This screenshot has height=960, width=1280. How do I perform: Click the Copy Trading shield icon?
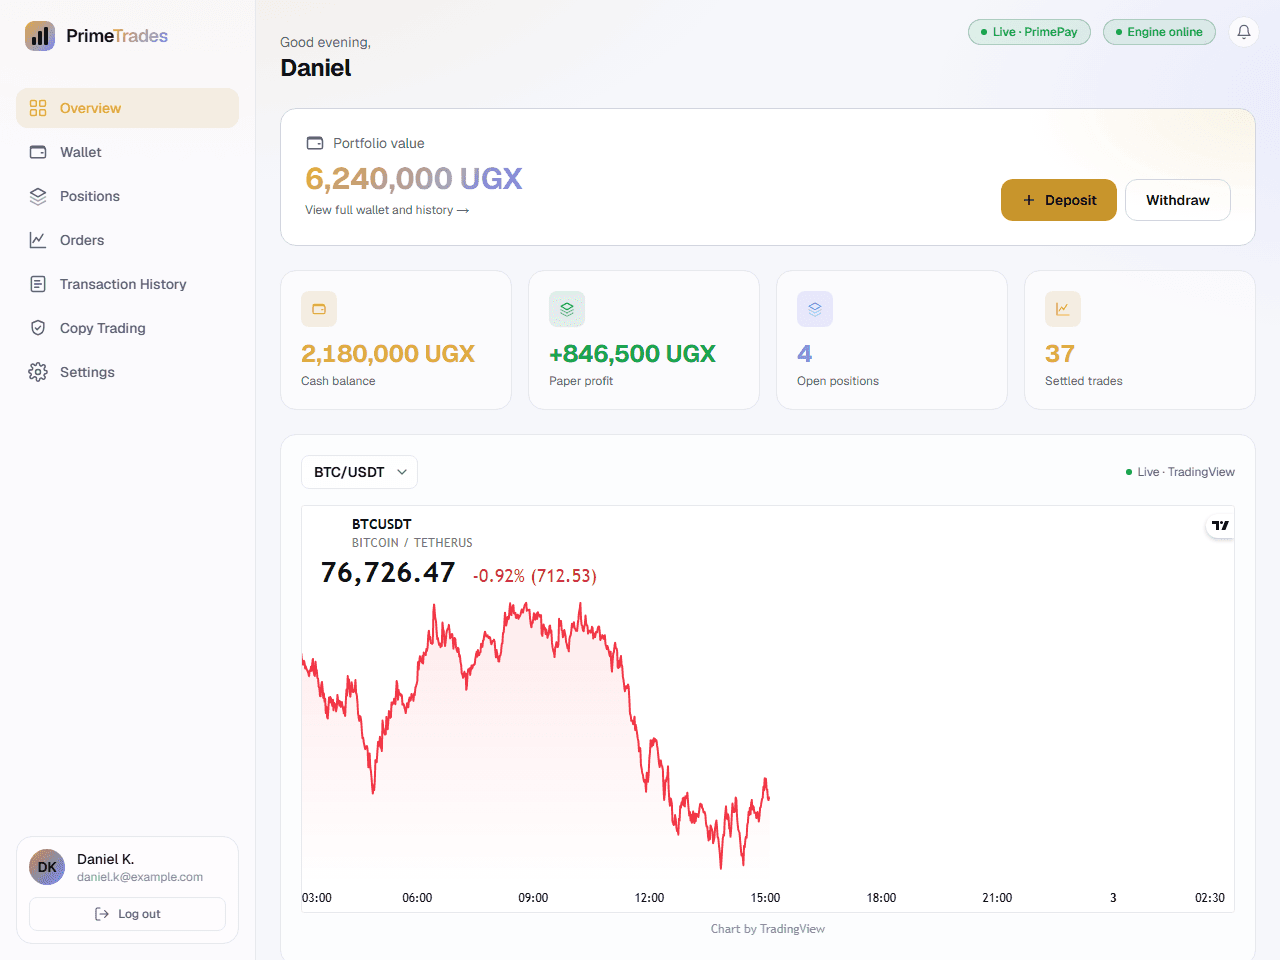(x=38, y=328)
